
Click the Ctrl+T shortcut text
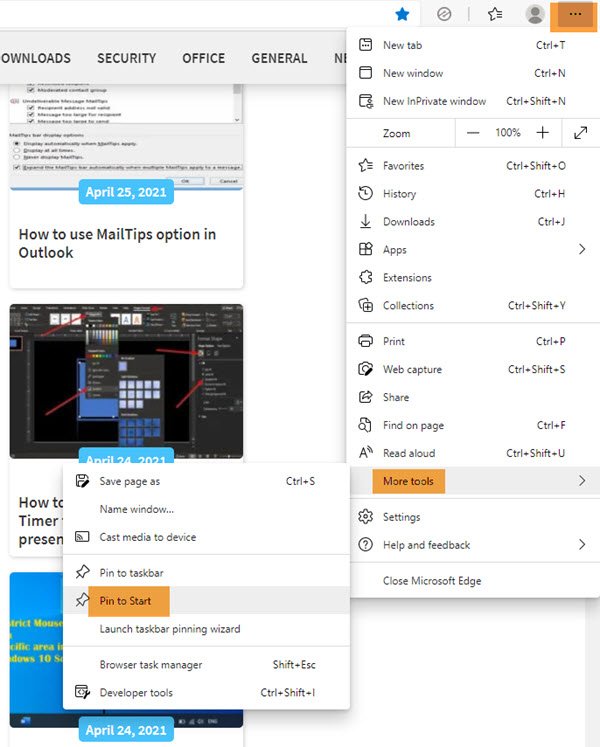coord(550,45)
